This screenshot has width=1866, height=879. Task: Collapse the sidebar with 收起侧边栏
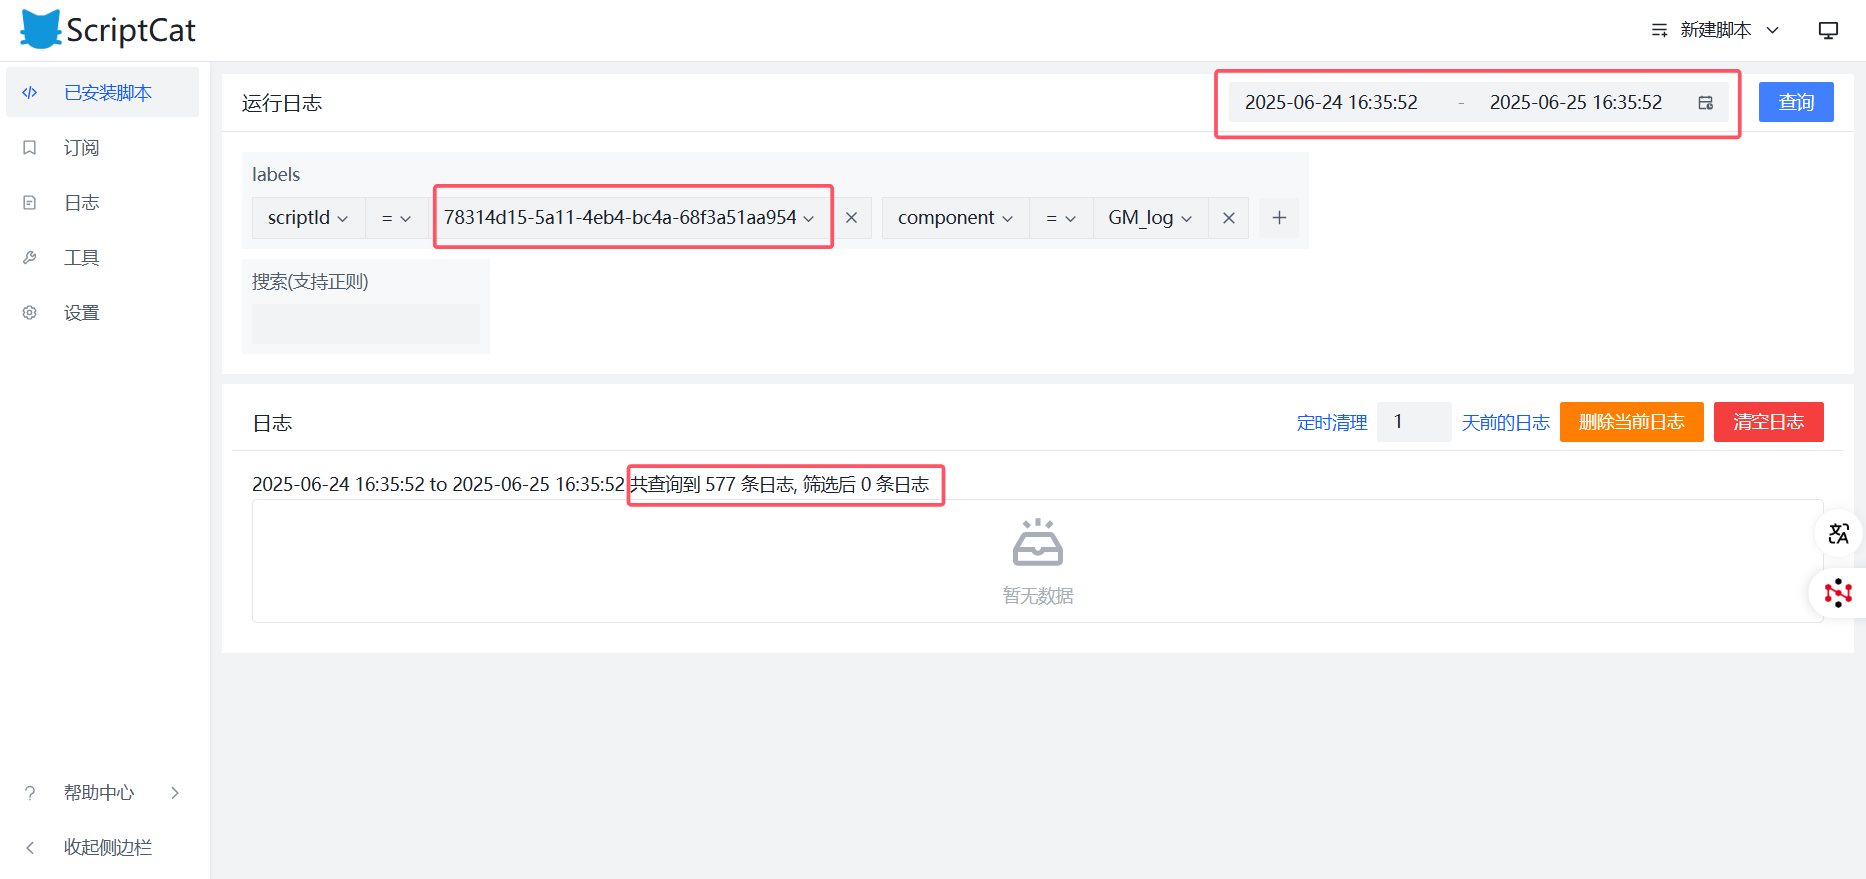(x=107, y=847)
